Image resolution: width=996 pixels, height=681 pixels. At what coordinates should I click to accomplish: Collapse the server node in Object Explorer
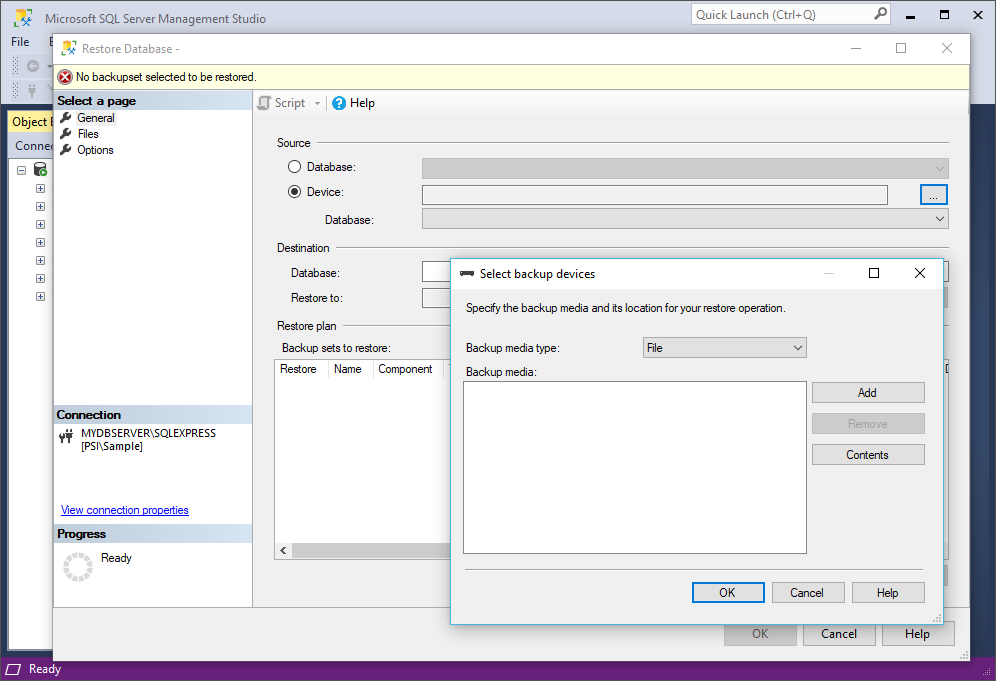tap(22, 170)
